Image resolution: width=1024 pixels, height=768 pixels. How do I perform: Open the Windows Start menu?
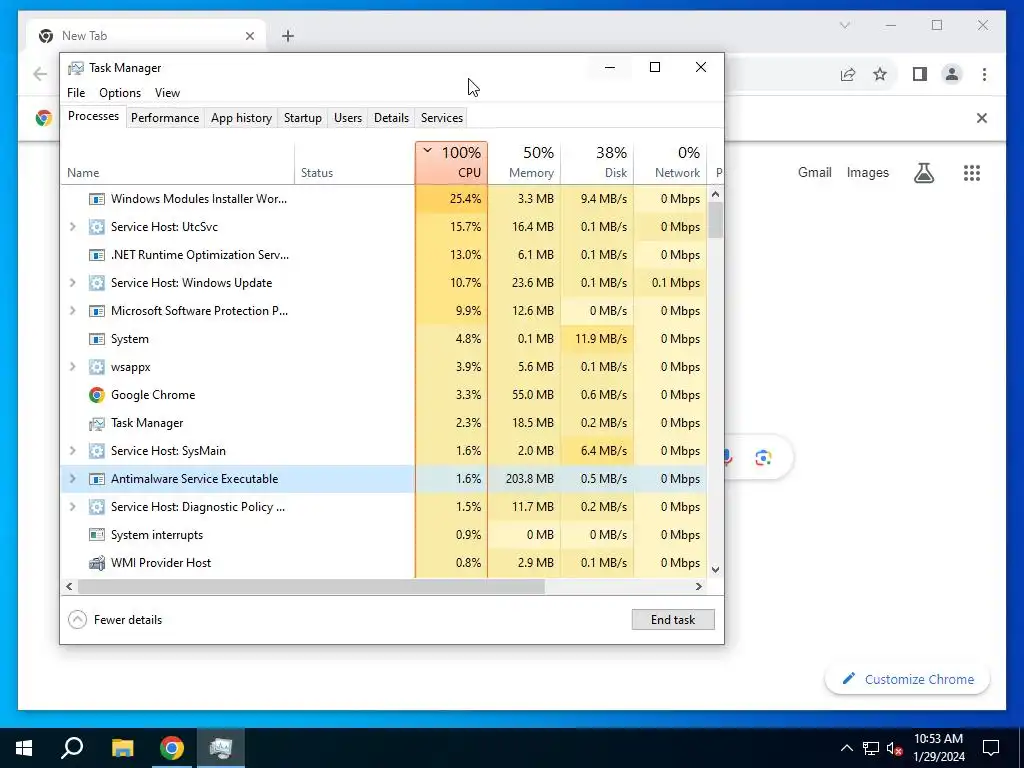[24, 748]
